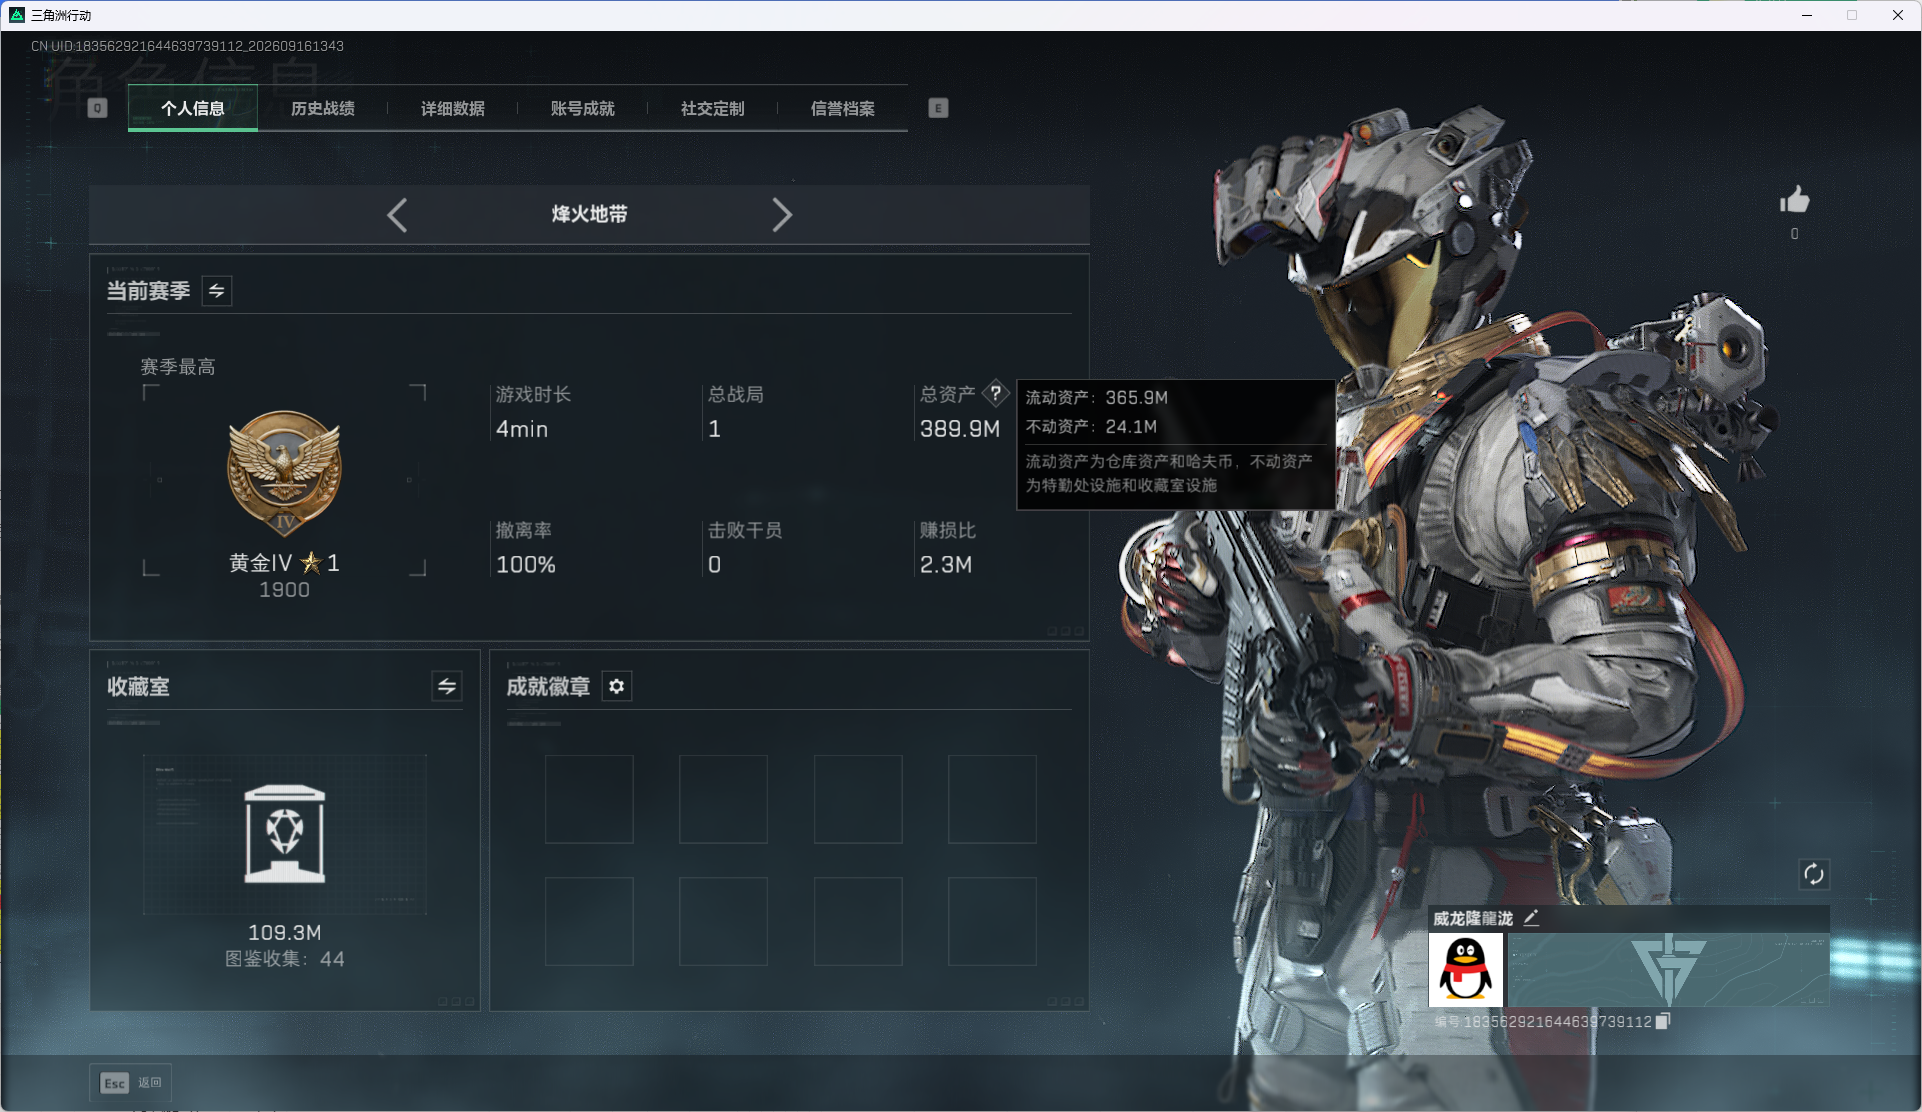Click the 赚损比 value 2.3M
Viewport: 1922px width, 1112px height.
click(x=946, y=565)
